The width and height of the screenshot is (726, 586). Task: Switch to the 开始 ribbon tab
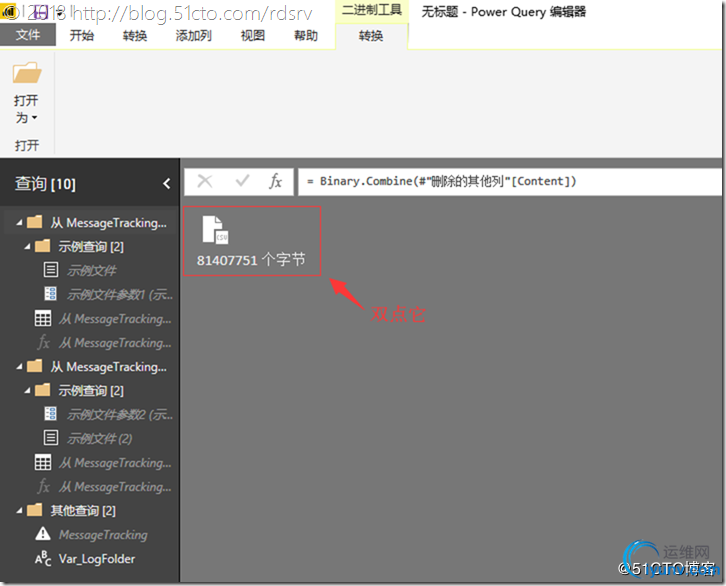pos(81,35)
